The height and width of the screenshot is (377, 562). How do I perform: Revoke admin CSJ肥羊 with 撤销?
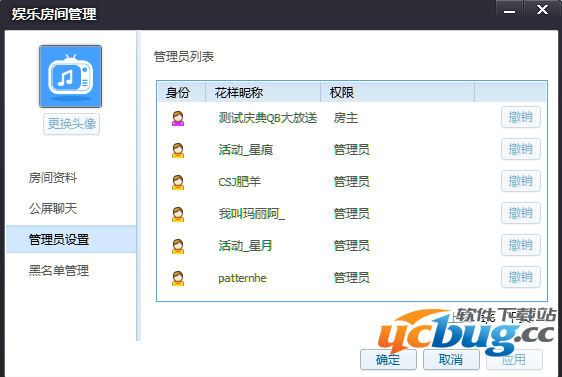tap(520, 181)
